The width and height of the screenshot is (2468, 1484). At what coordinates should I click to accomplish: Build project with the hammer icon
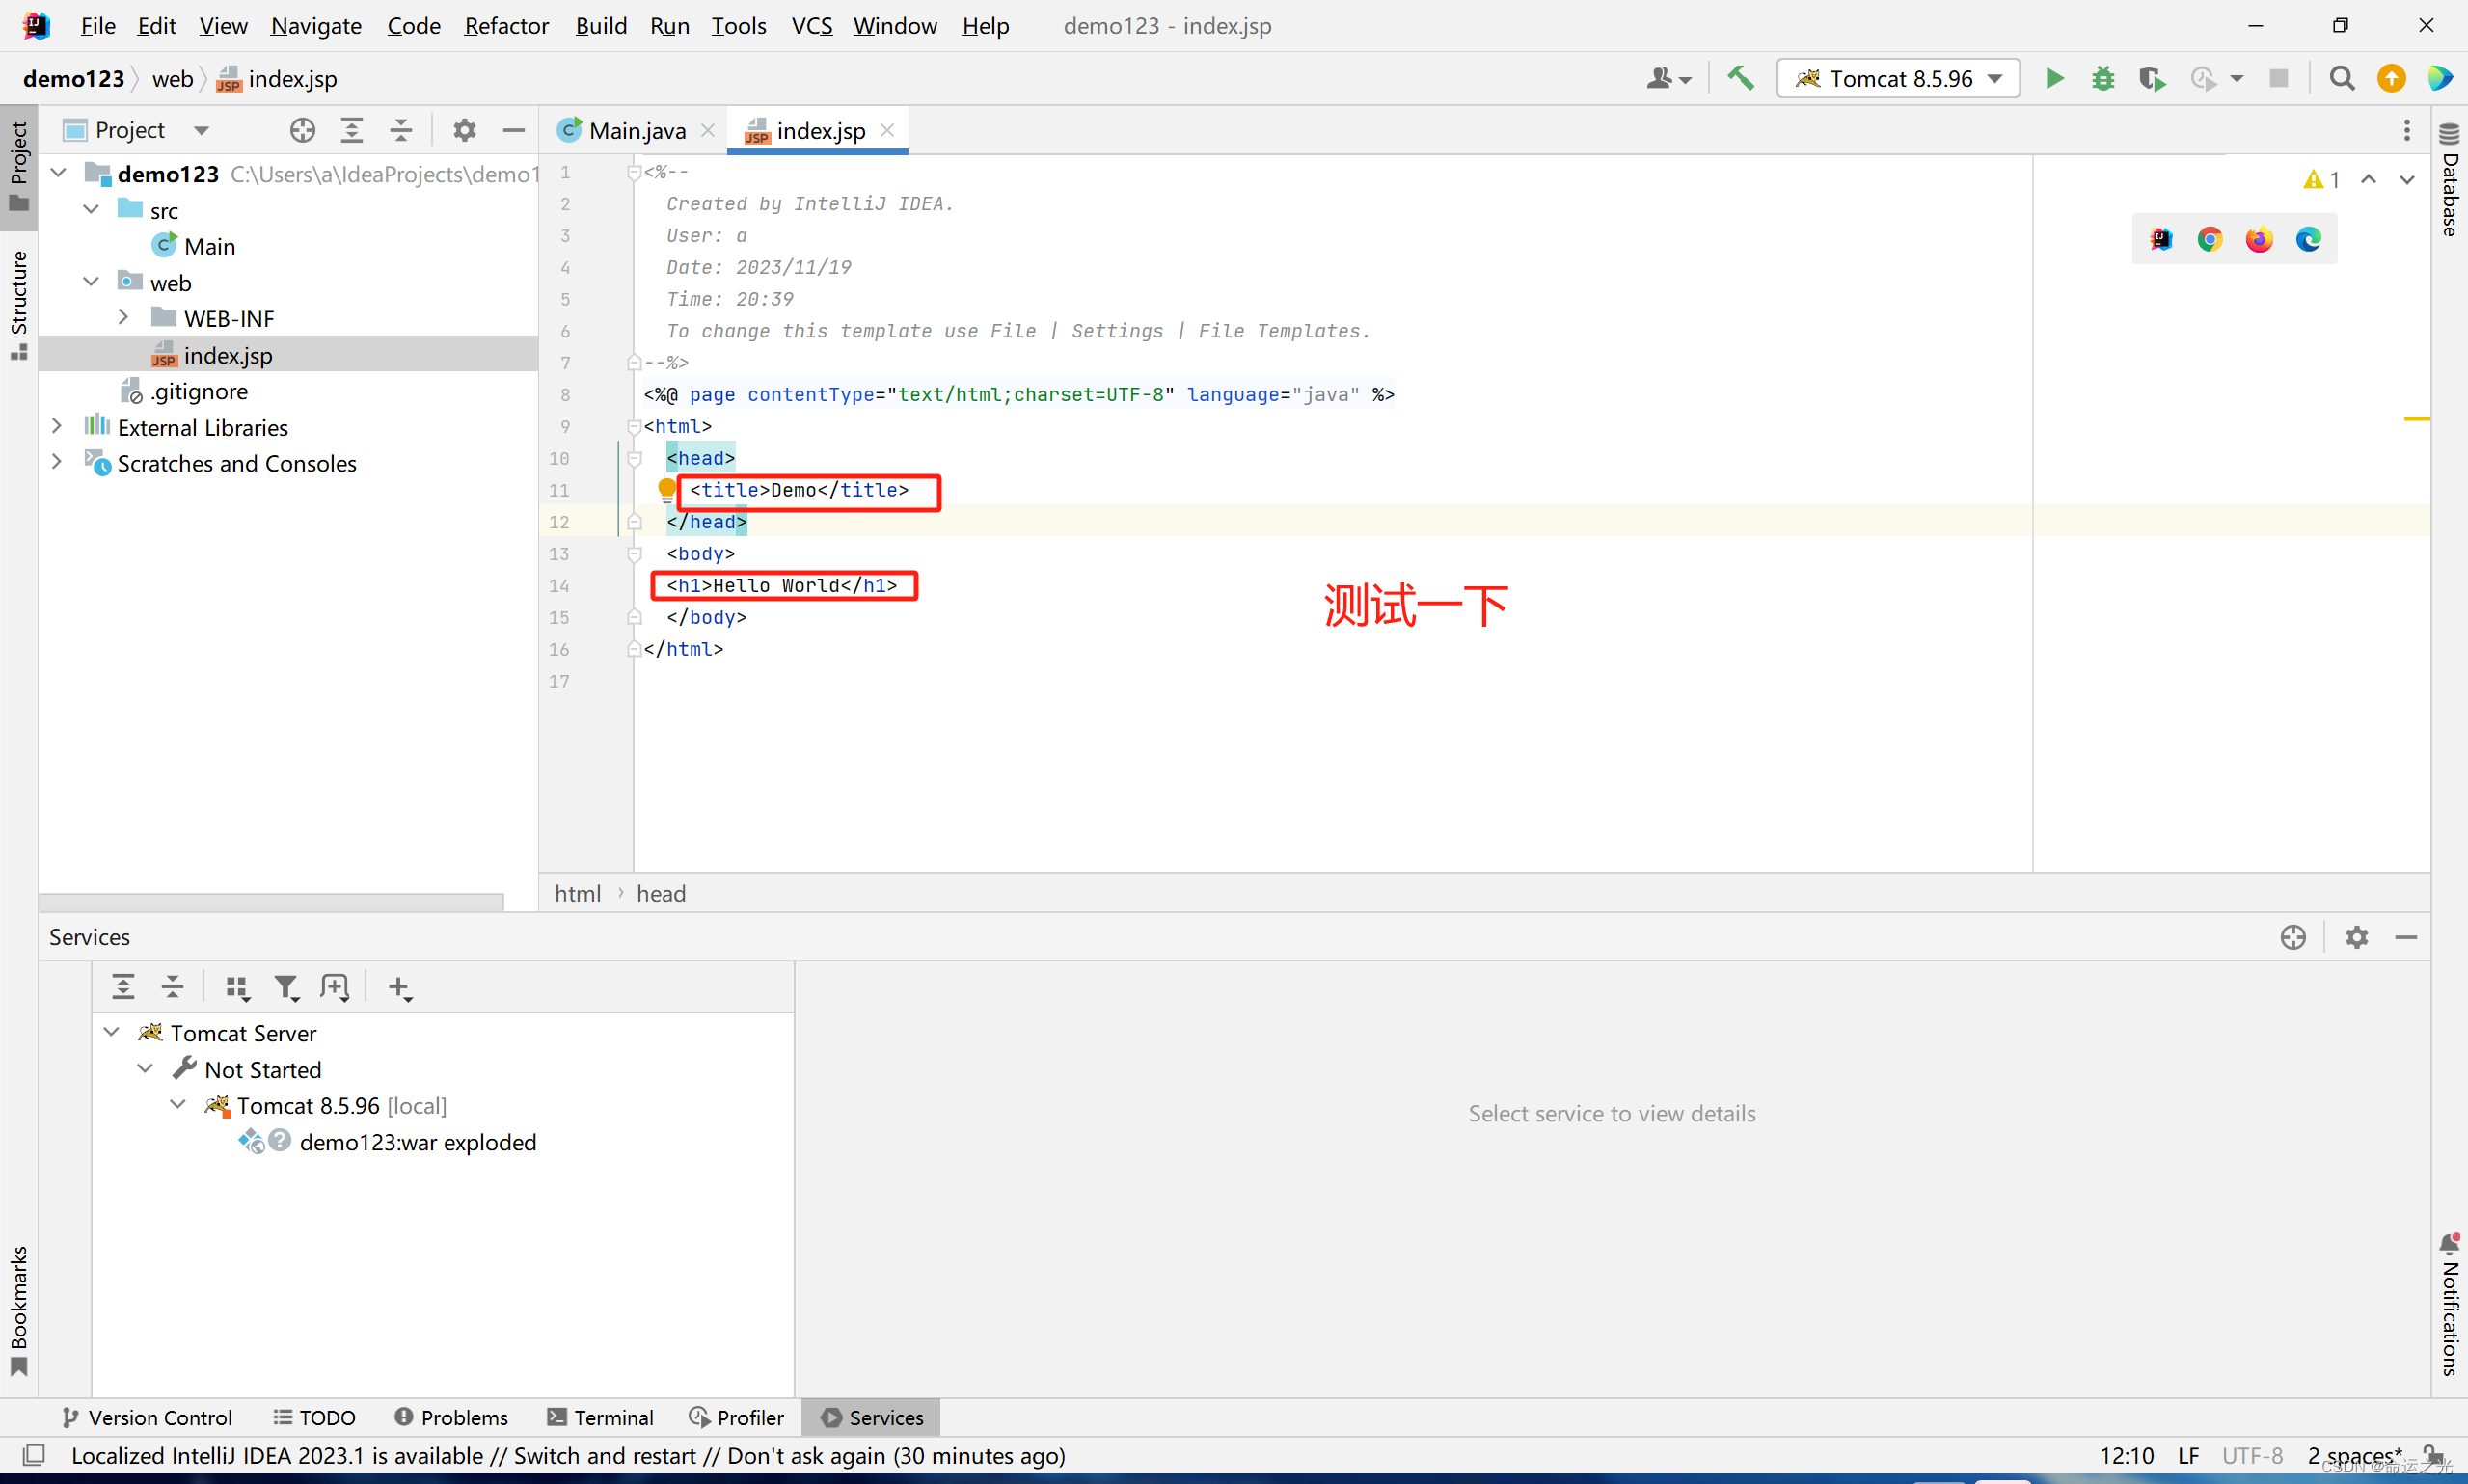coord(1740,78)
